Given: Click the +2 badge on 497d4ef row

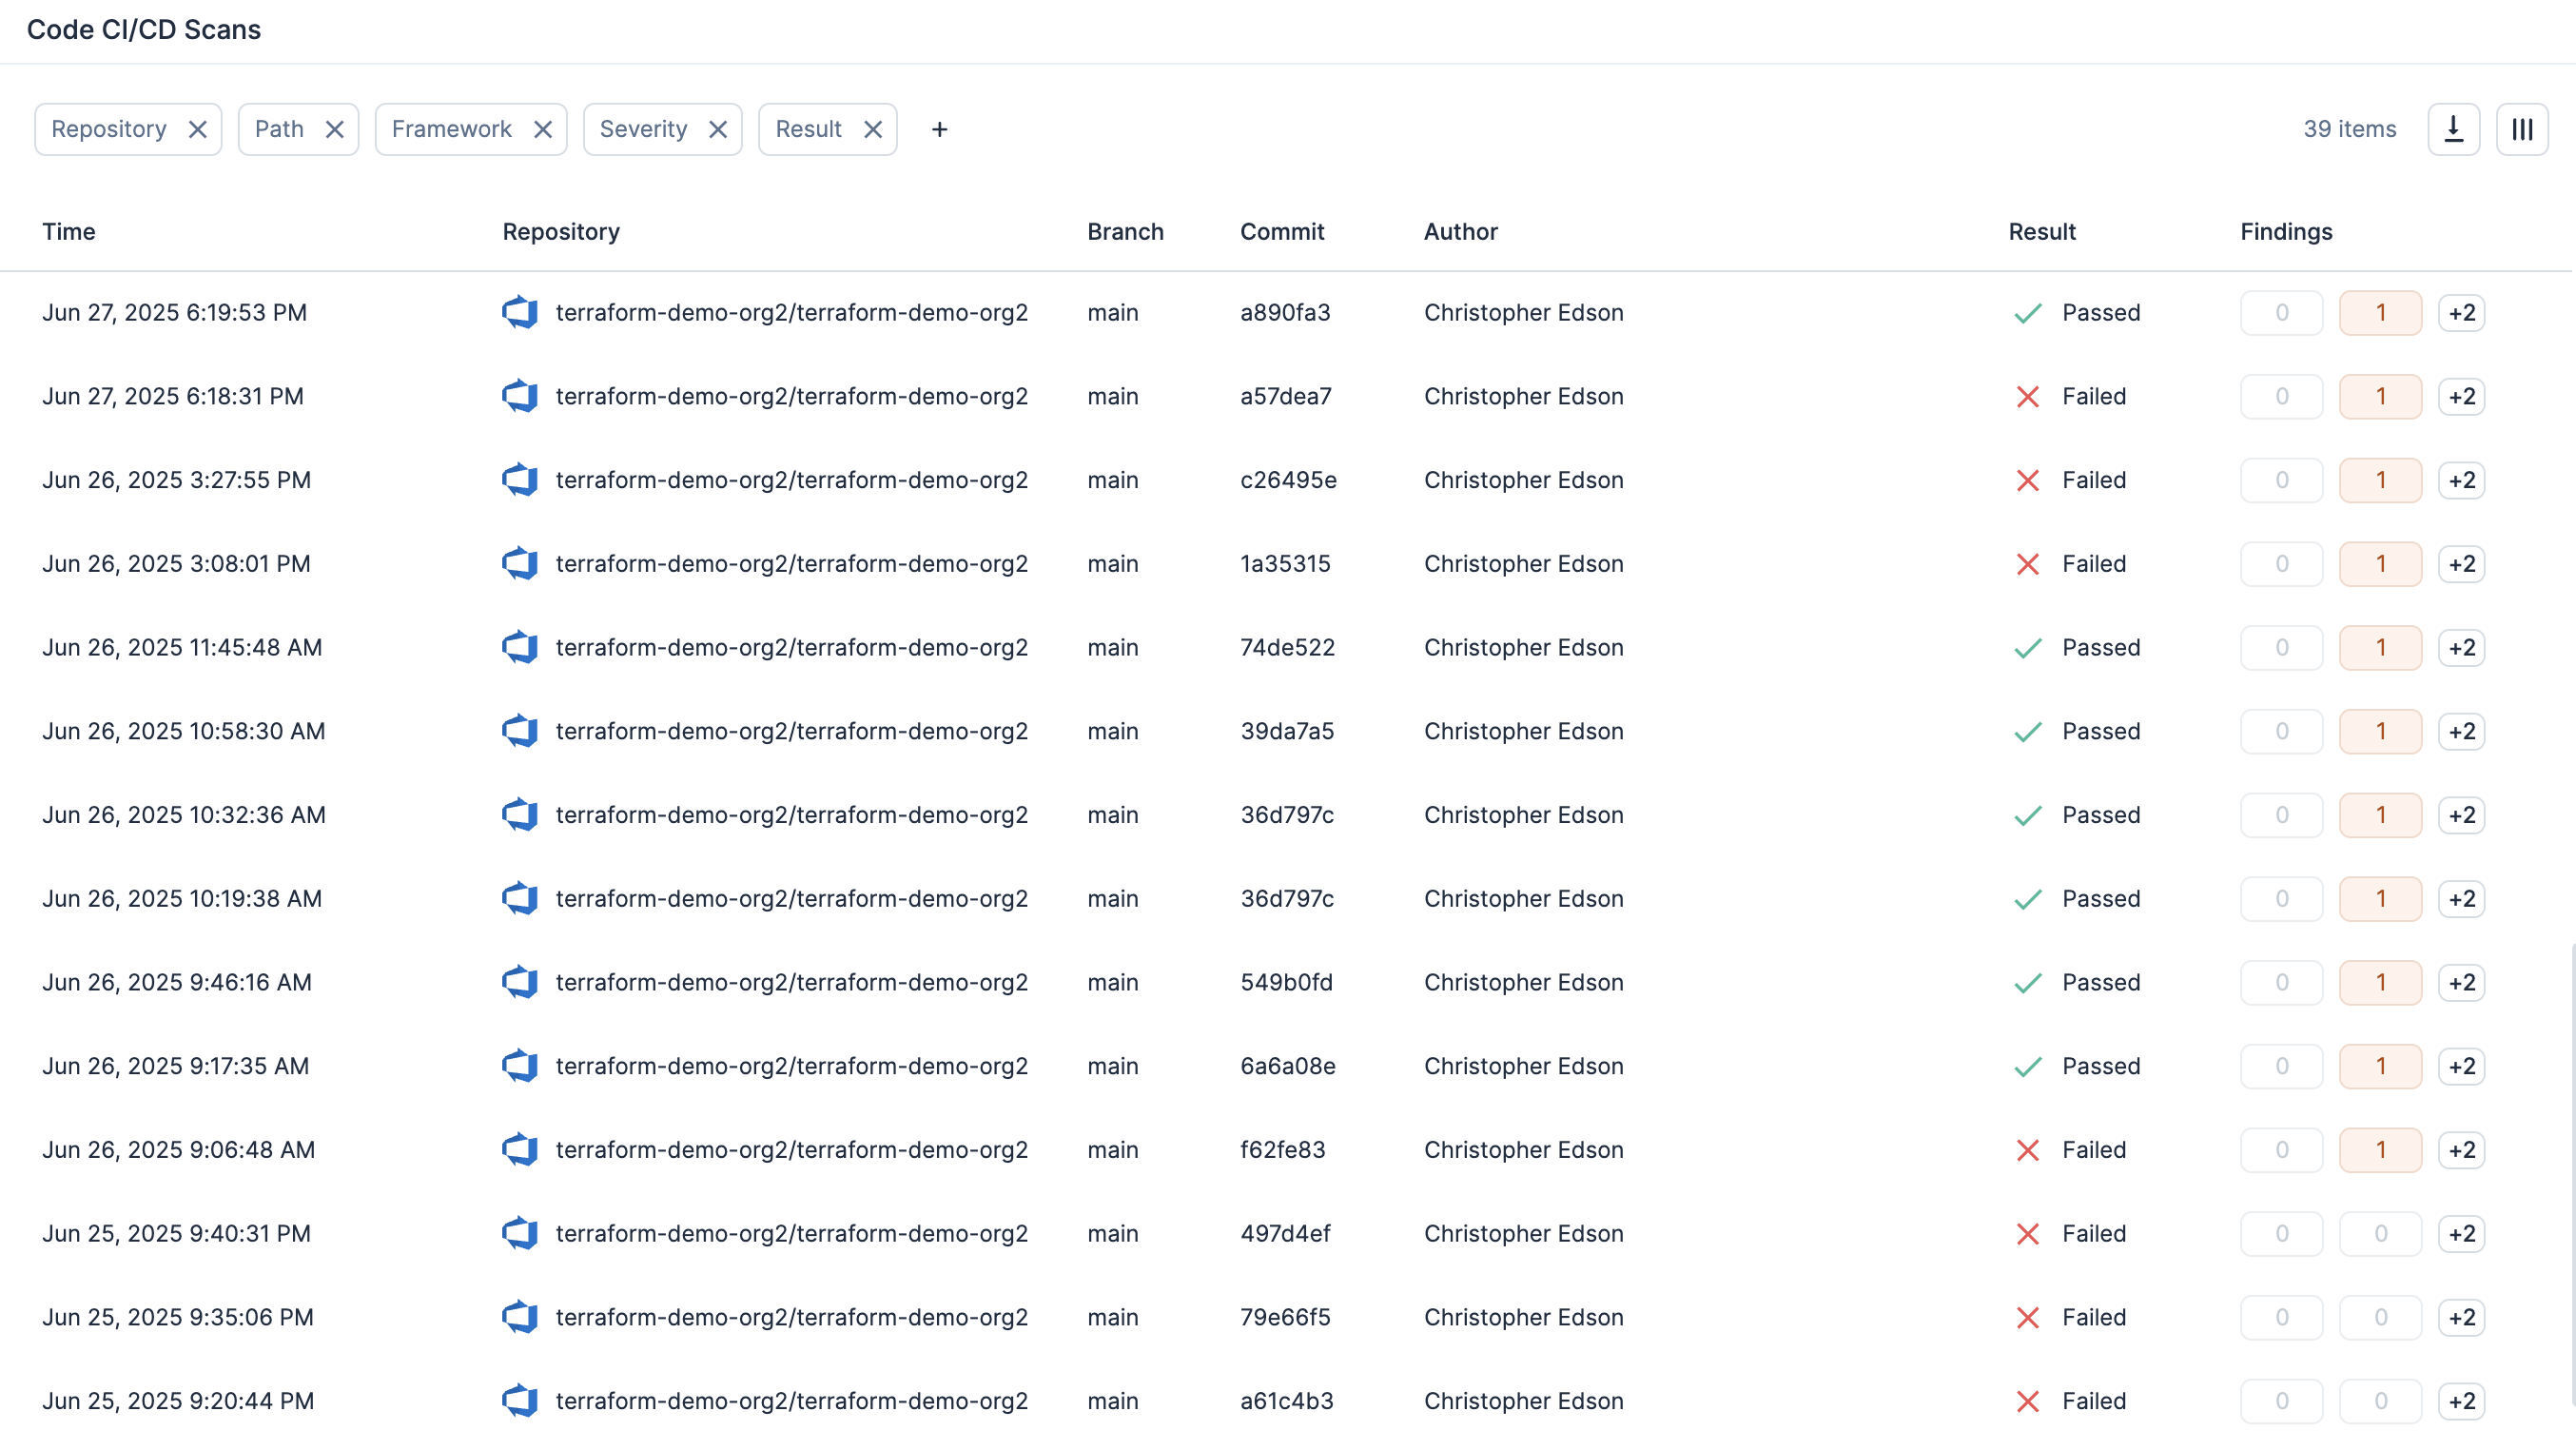Looking at the screenshot, I should (2461, 1233).
